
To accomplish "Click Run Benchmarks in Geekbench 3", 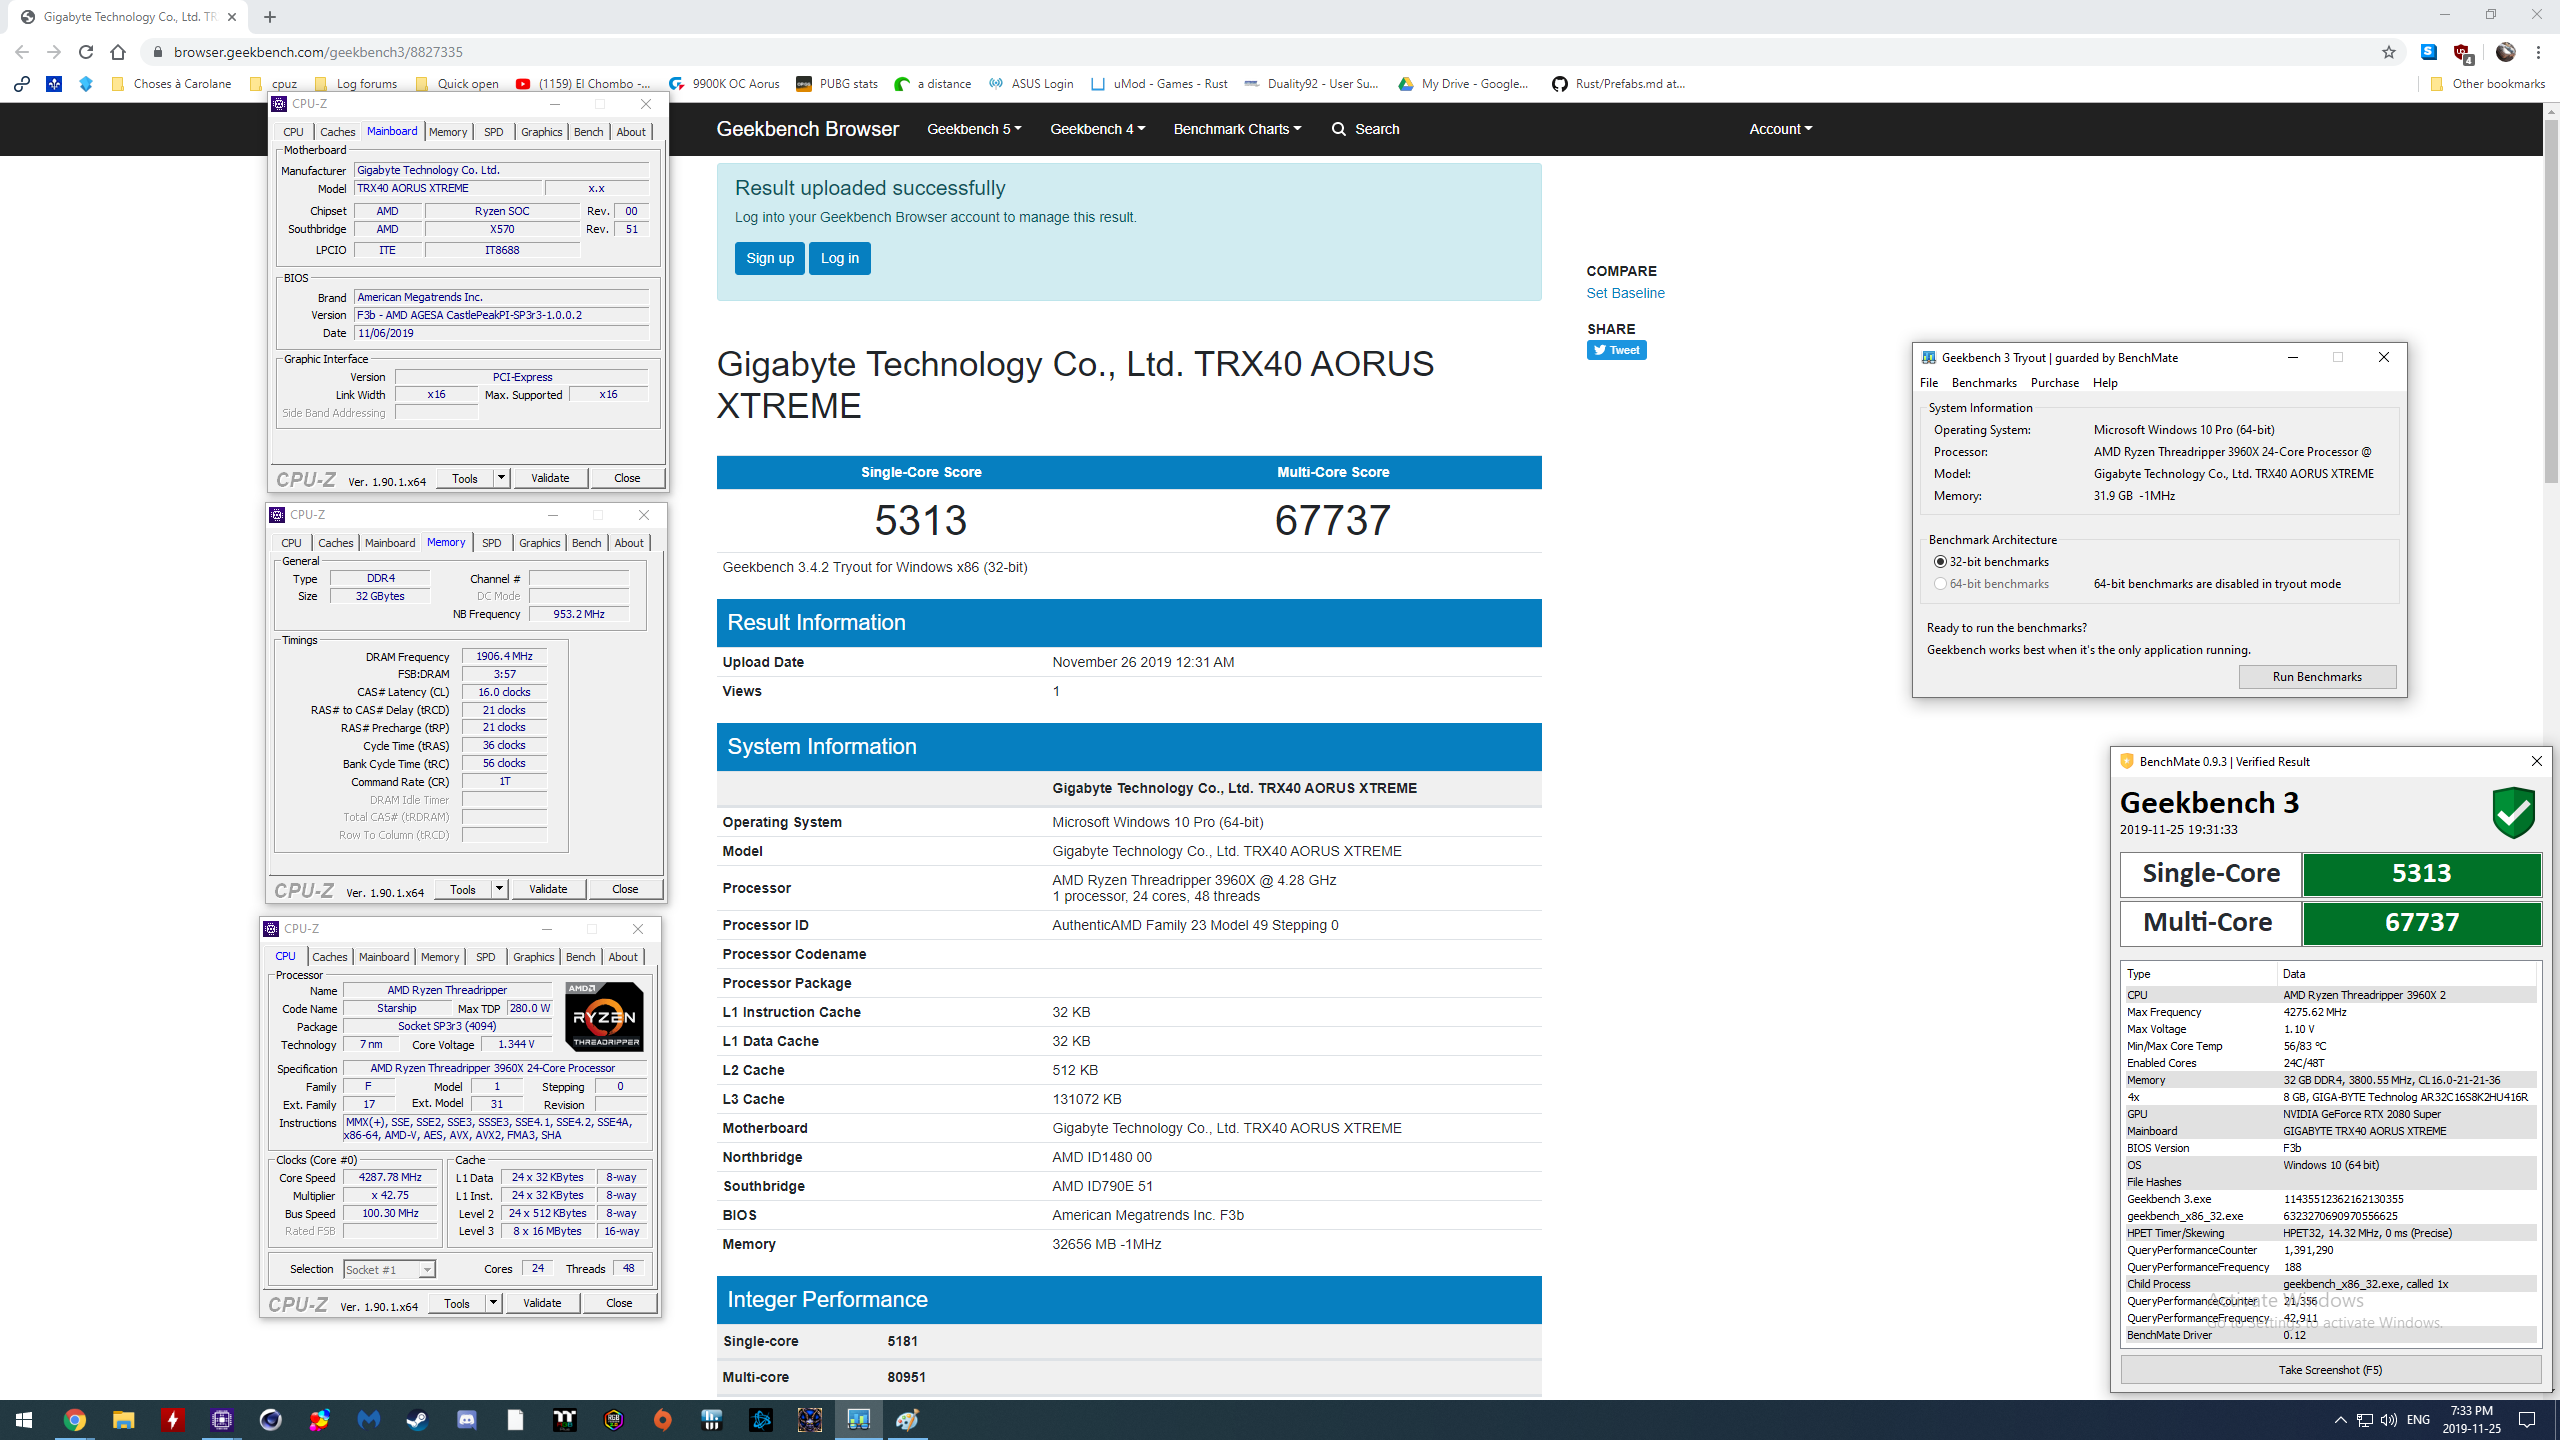I will click(x=2317, y=677).
